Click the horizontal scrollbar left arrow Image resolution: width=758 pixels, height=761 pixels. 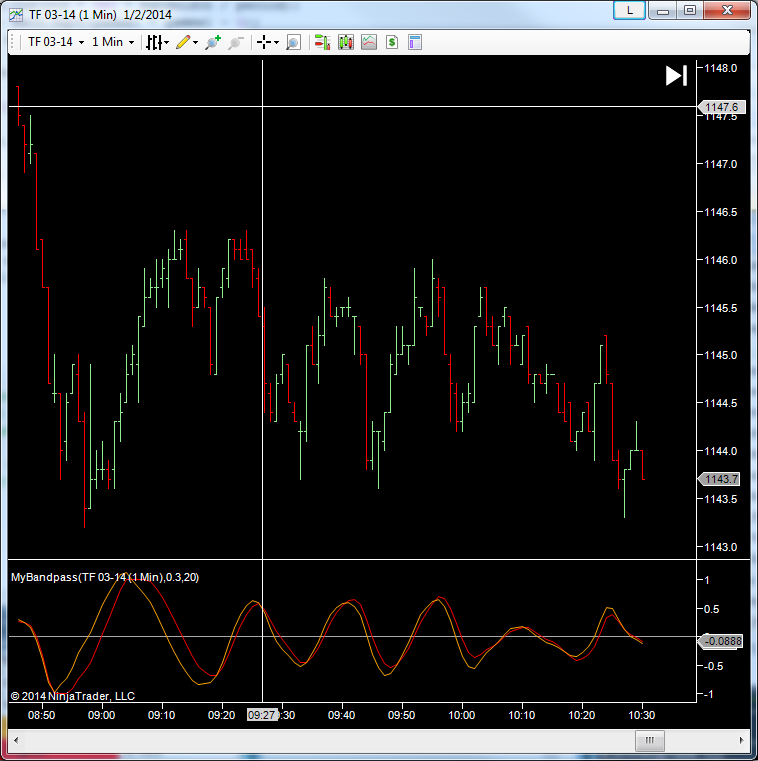[x=16, y=740]
